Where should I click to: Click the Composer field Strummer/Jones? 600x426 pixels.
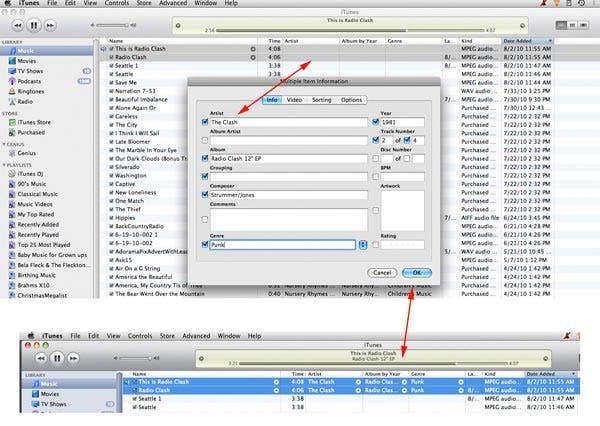coord(289,195)
